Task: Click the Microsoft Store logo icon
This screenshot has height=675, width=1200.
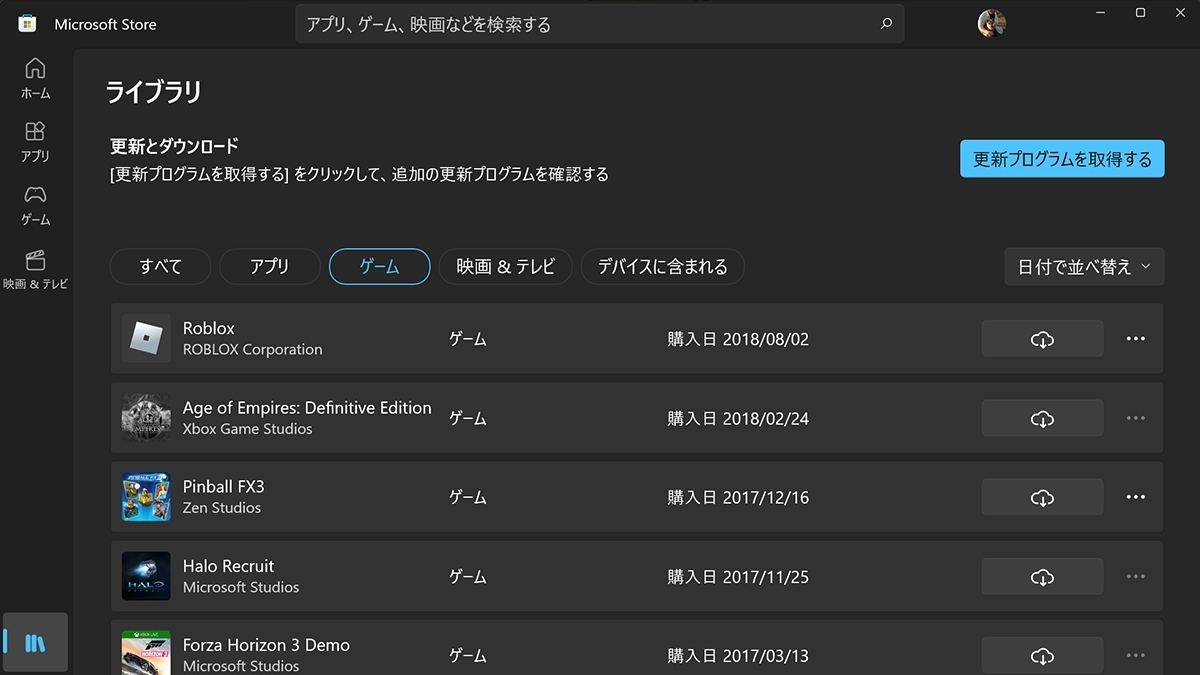Action: (27, 24)
